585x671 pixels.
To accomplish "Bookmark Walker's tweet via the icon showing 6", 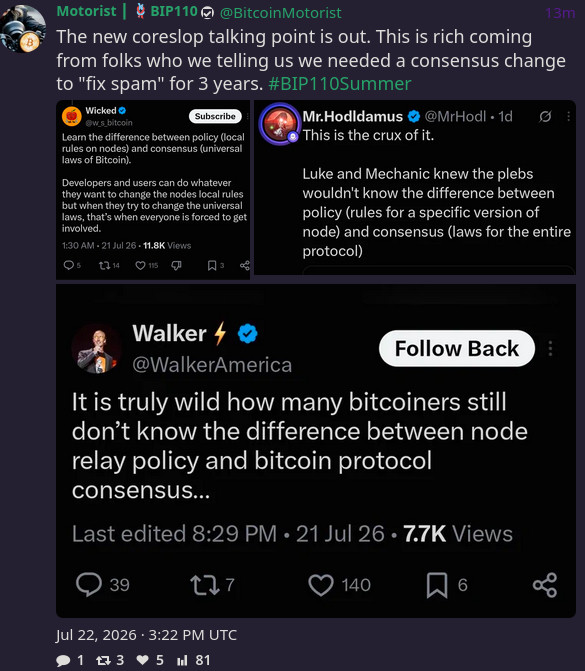I will point(437,585).
